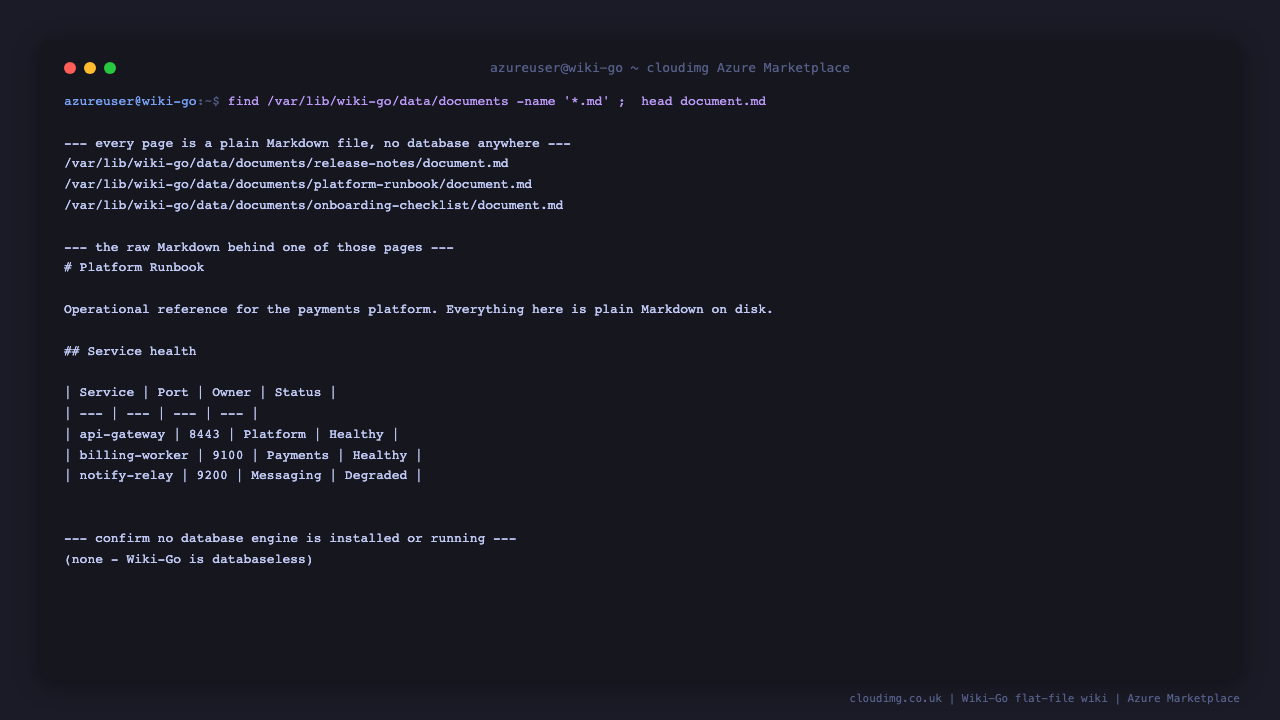Click the window title 'azureuser@wiki-go ~ cloudimg Azure Marketplace'
Screen dimensions: 1280x720
[x=670, y=68]
